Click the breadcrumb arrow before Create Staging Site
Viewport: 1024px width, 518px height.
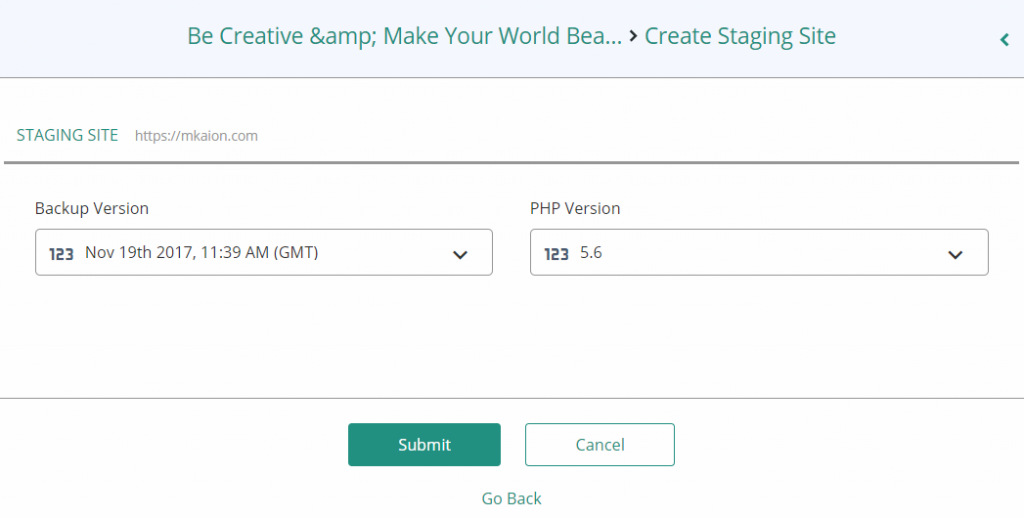coord(633,37)
